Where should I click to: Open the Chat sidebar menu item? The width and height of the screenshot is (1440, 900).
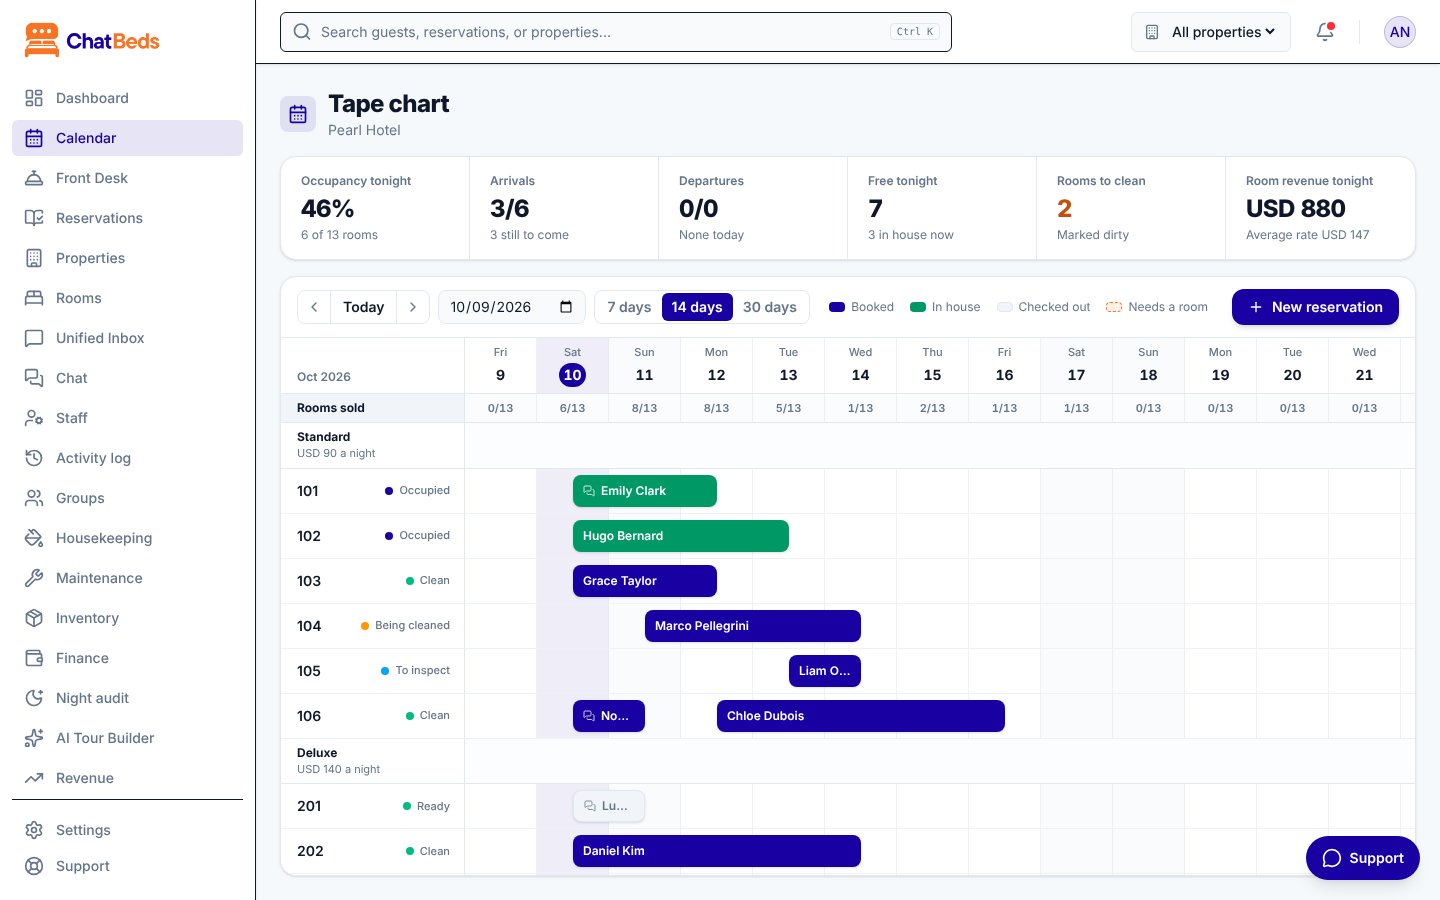click(127, 378)
